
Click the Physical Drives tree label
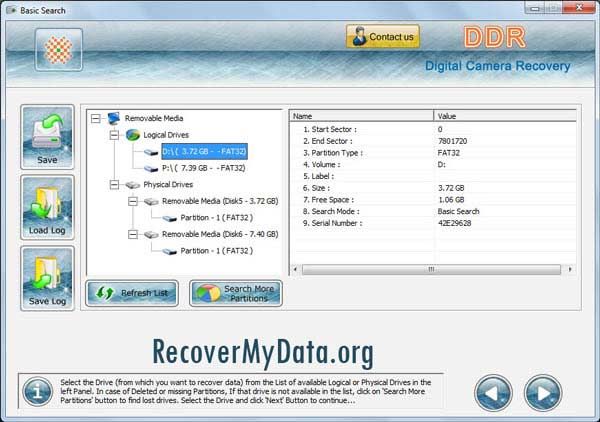click(168, 185)
